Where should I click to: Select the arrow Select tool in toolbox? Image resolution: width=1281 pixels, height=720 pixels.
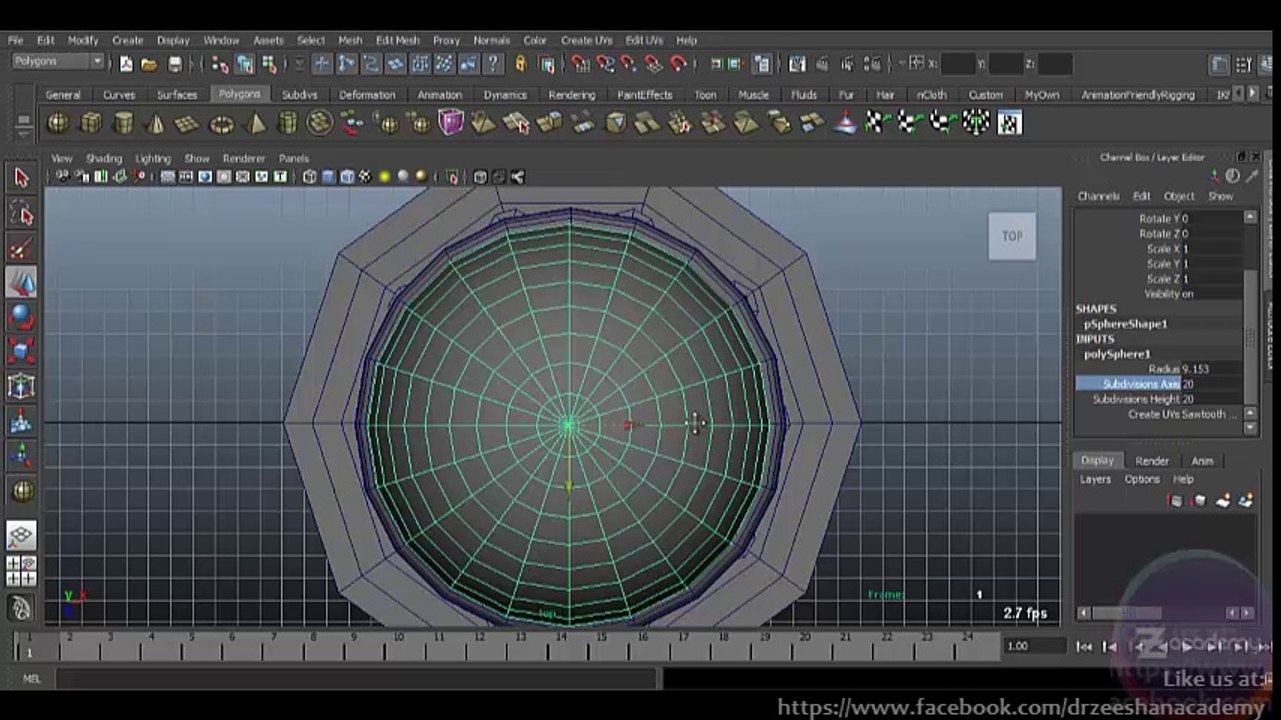click(21, 178)
